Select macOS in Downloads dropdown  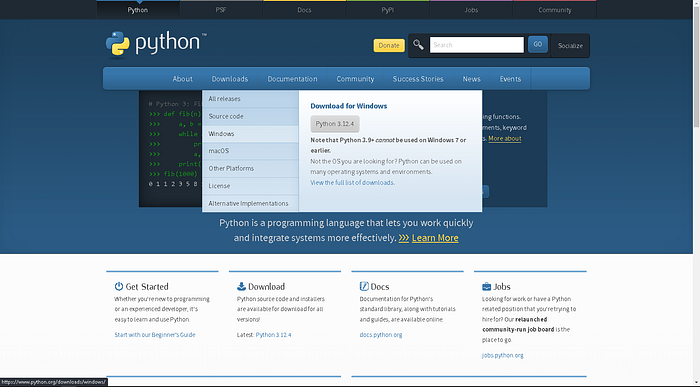click(250, 151)
